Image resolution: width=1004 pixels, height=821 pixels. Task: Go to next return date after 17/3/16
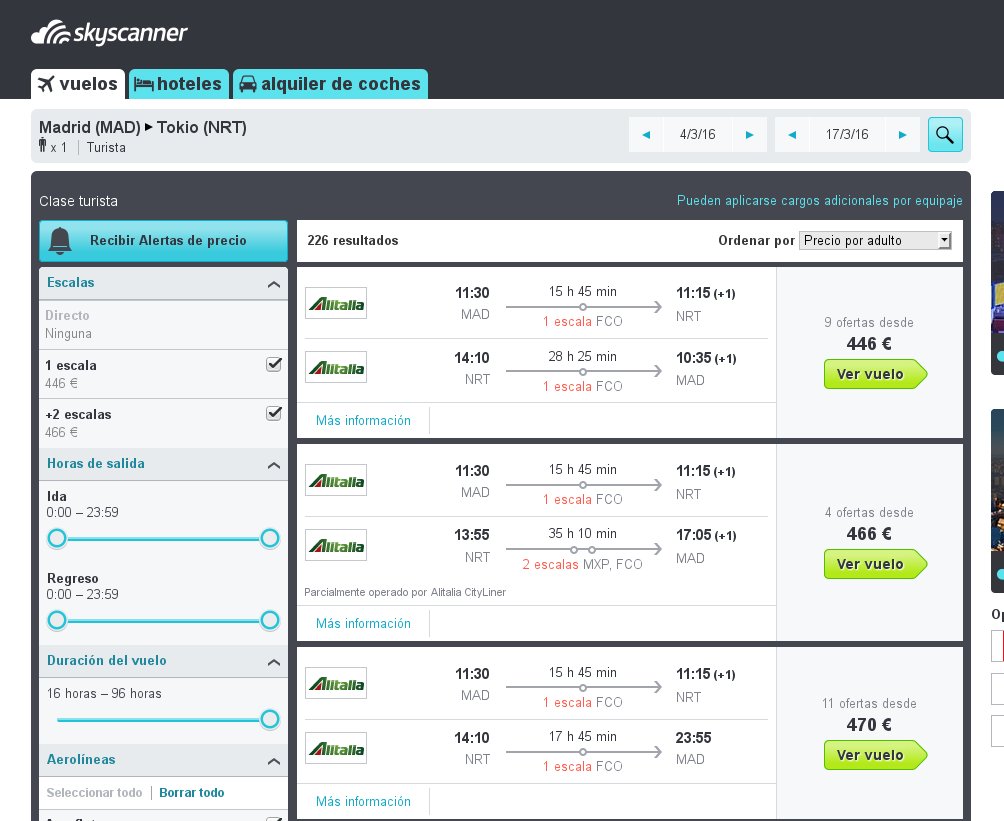click(x=903, y=134)
